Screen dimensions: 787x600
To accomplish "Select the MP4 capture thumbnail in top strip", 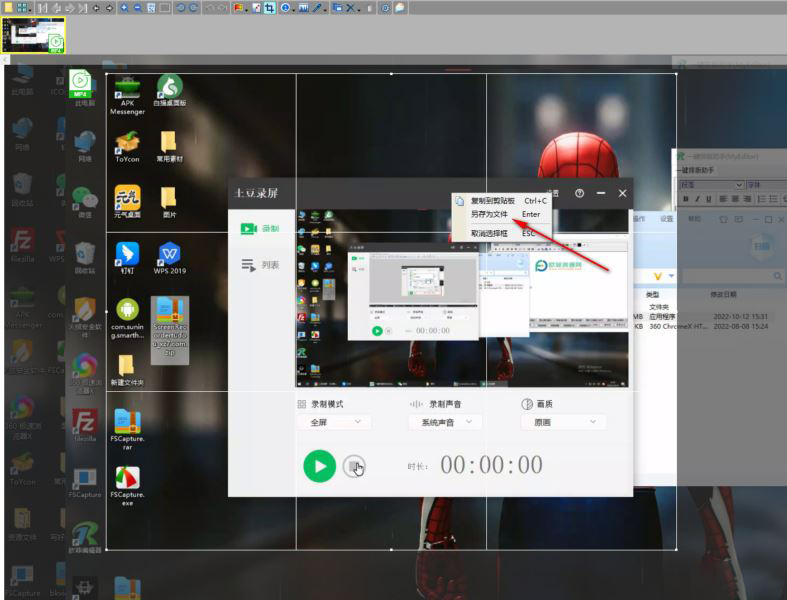I will click(x=33, y=35).
